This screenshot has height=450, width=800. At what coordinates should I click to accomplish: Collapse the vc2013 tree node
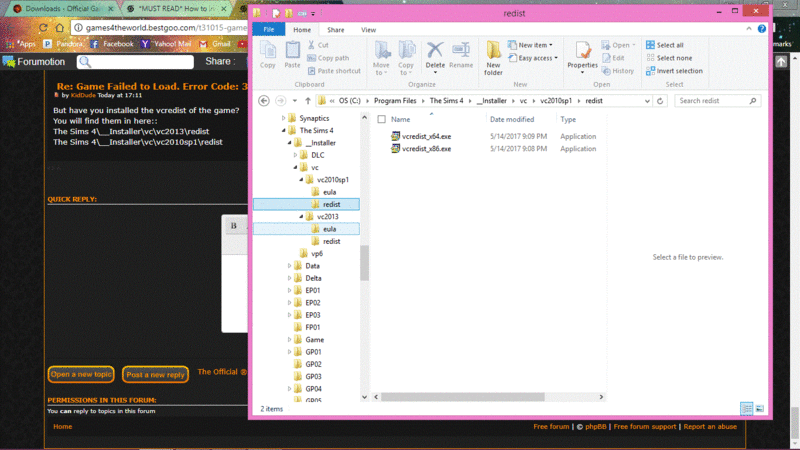coord(301,217)
